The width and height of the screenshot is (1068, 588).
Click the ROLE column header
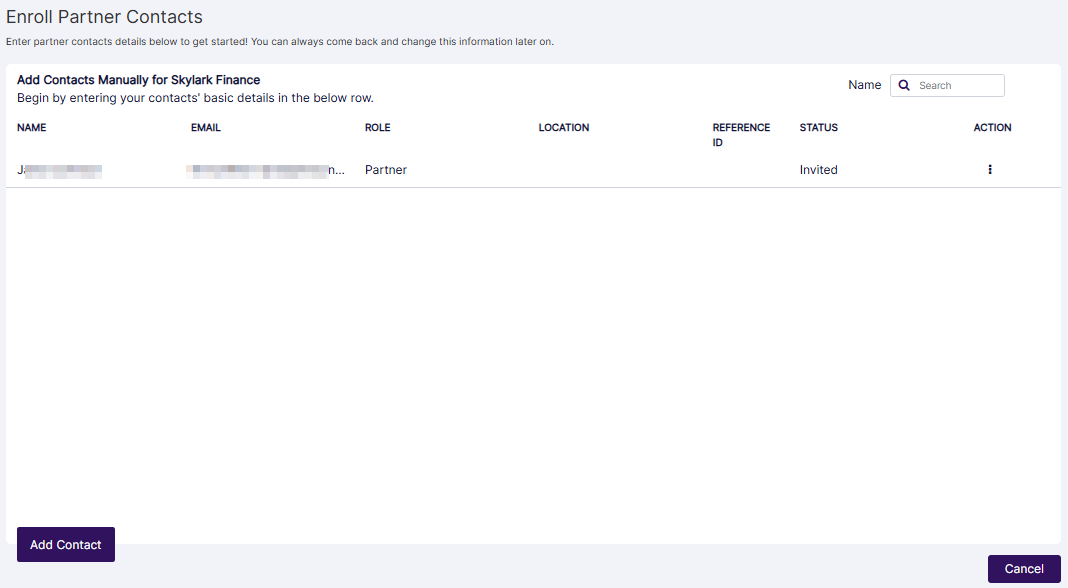pyautogui.click(x=378, y=127)
